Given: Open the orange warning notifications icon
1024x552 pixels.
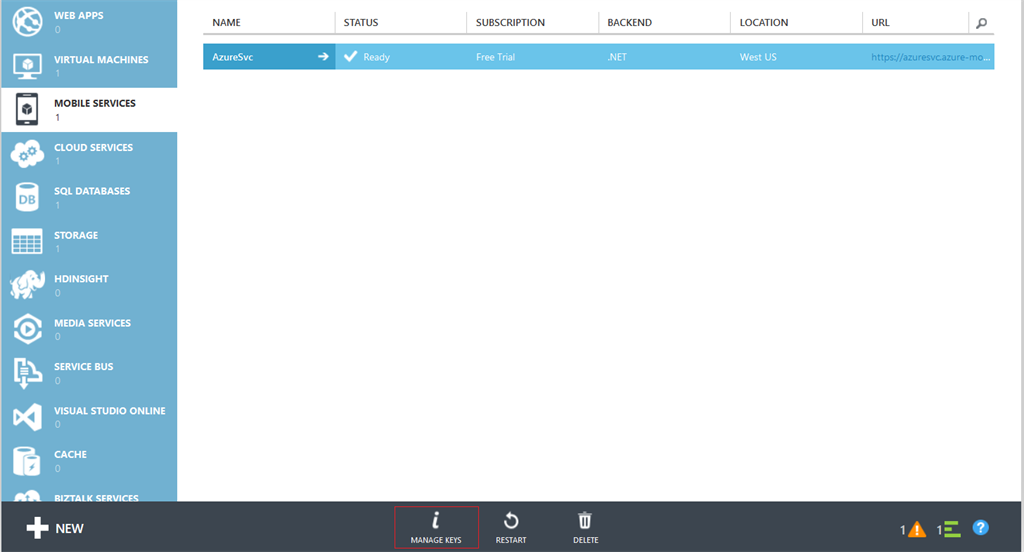Looking at the screenshot, I should [x=917, y=529].
